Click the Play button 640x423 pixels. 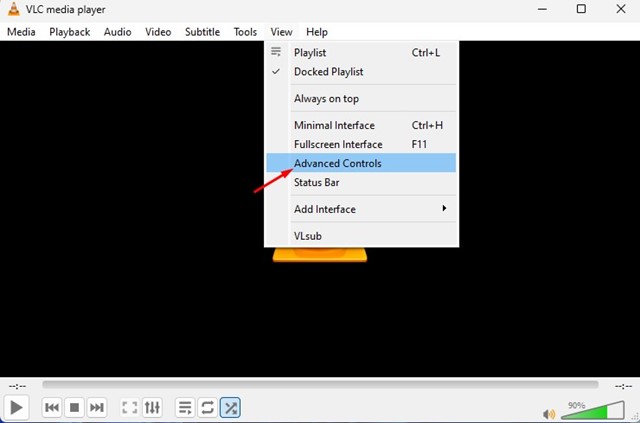(x=16, y=407)
